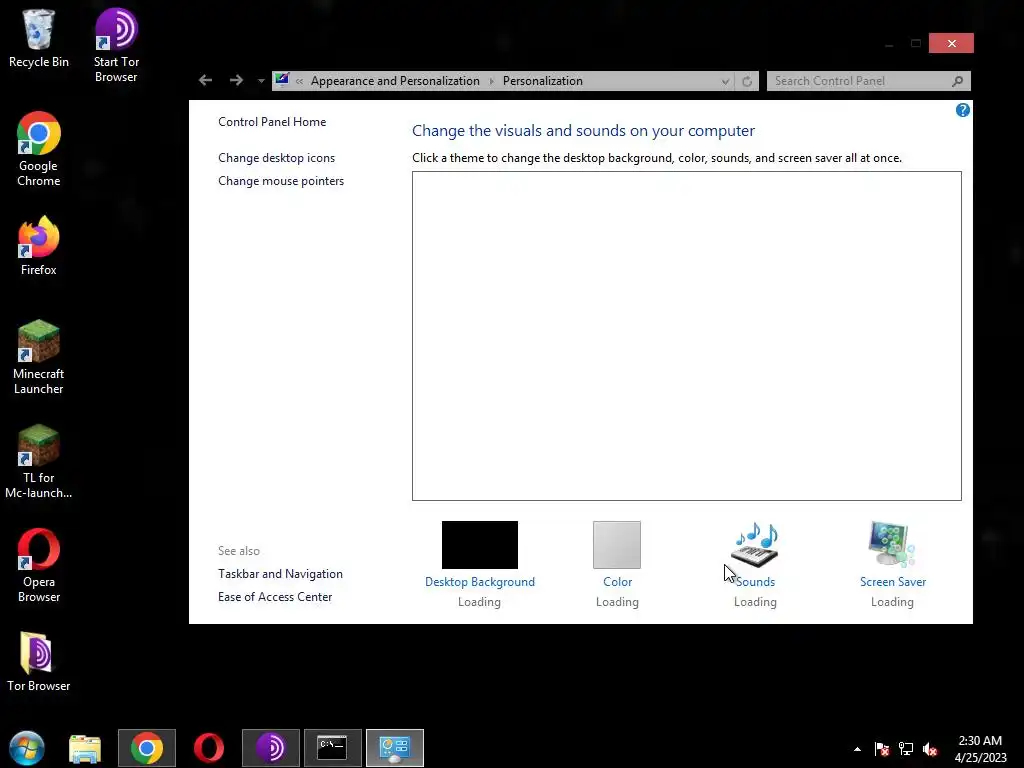Click the gray Color swatch
This screenshot has height=768, width=1024.
(x=617, y=545)
